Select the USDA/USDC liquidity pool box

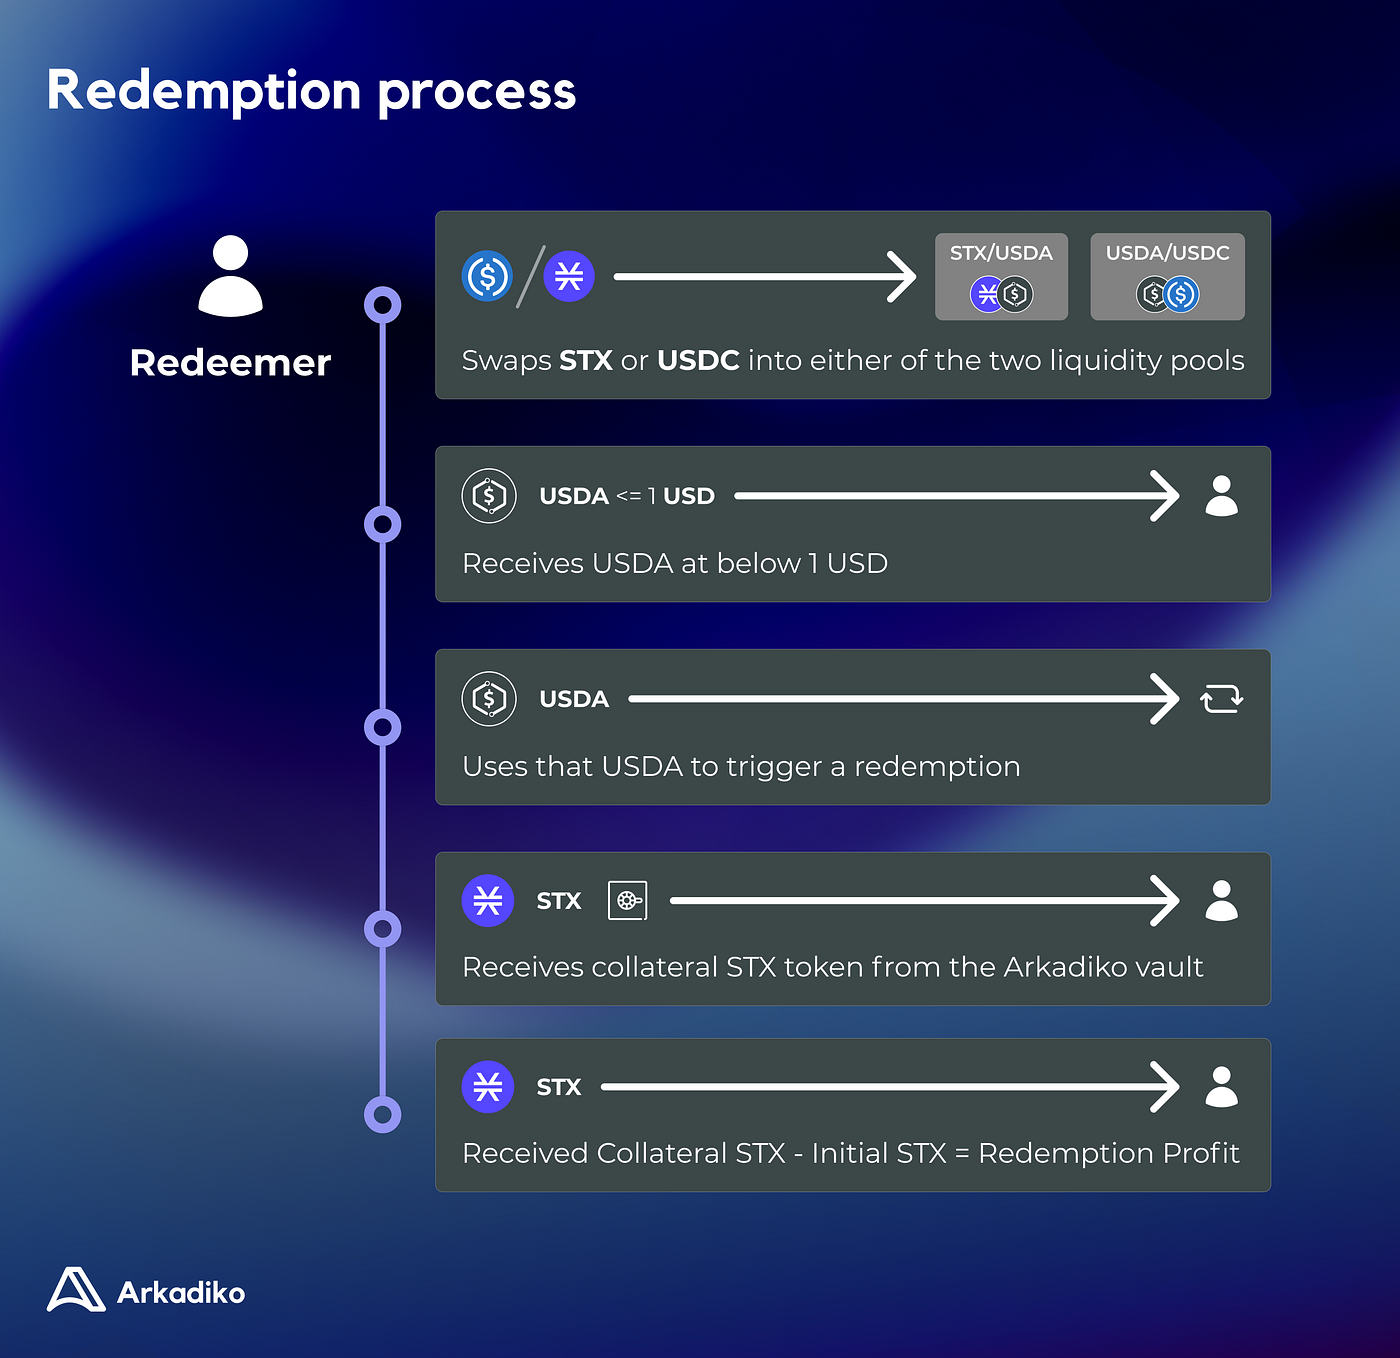click(x=1167, y=277)
